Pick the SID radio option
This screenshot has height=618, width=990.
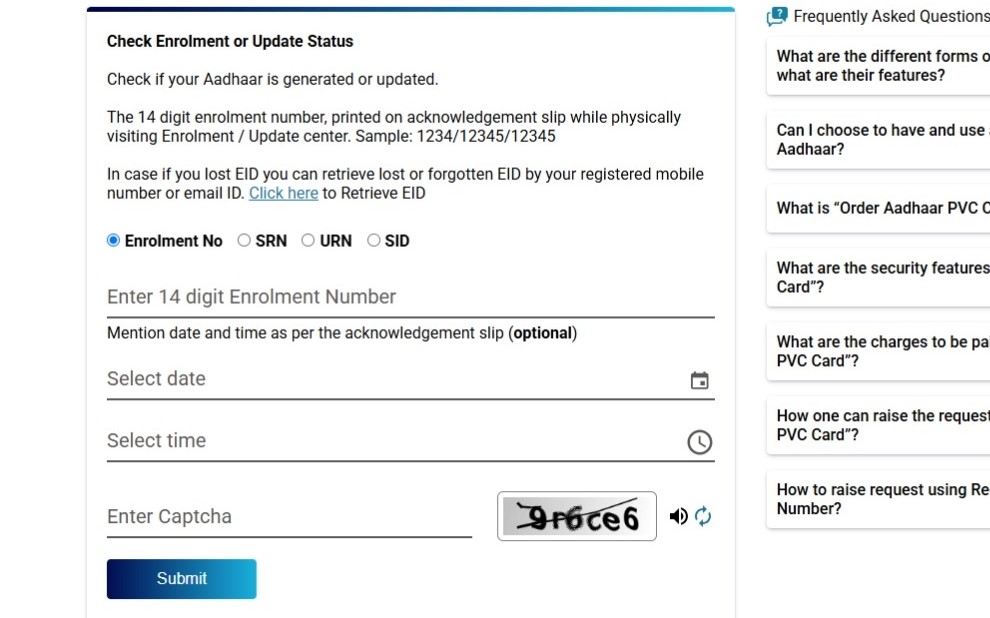(x=373, y=241)
